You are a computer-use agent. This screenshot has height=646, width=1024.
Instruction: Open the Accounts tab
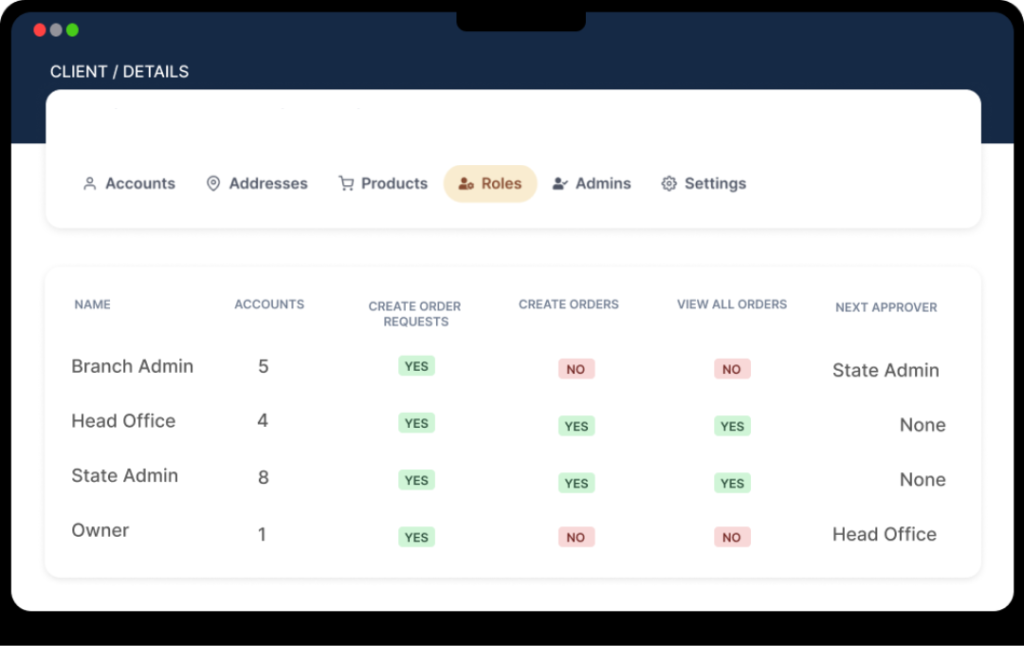pyautogui.click(x=139, y=184)
